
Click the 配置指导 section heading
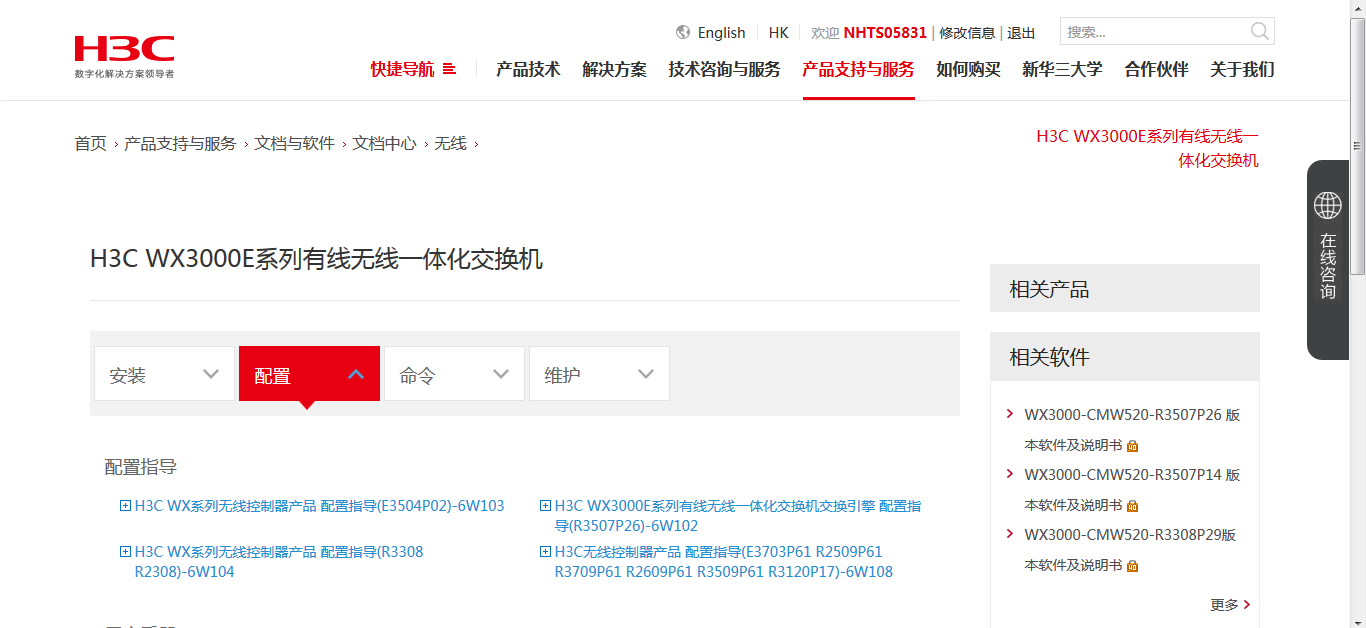[141, 467]
